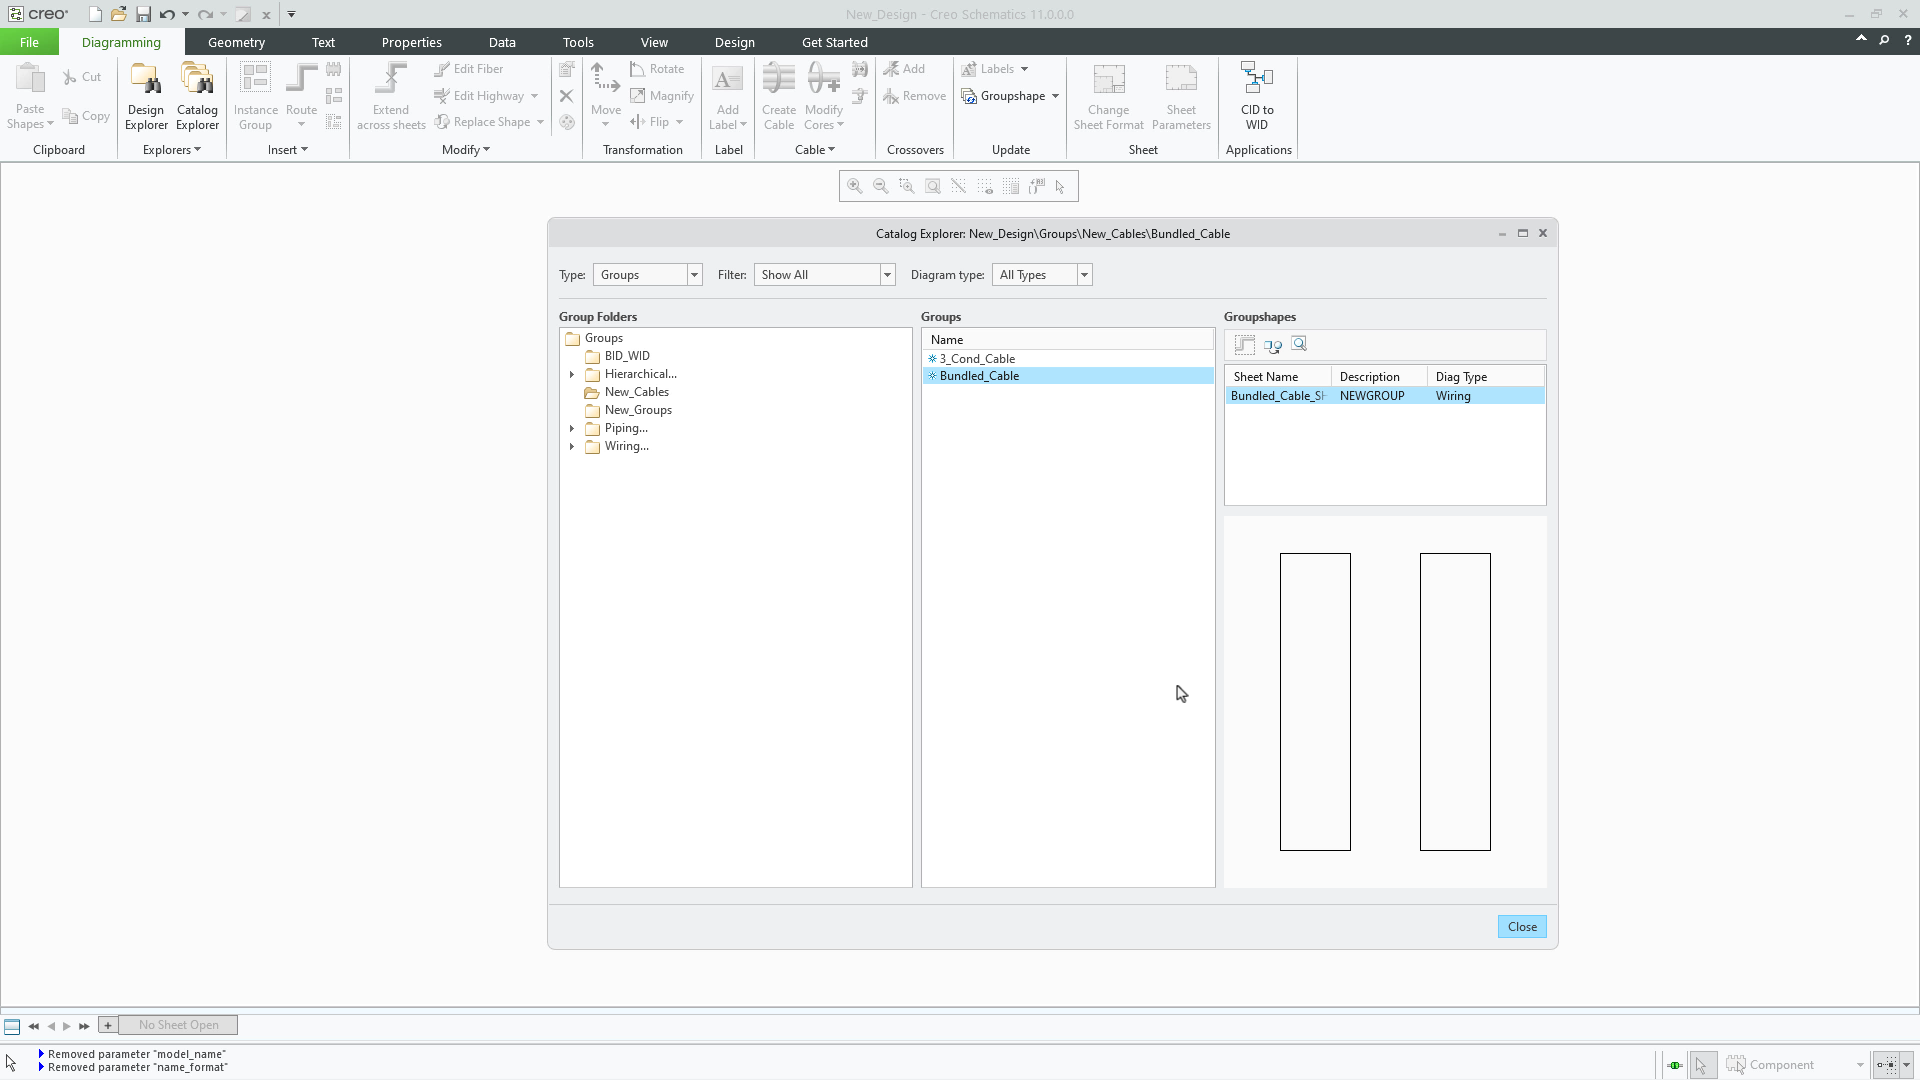Click the CID to WID application icon
The height and width of the screenshot is (1080, 1920).
point(1257,96)
